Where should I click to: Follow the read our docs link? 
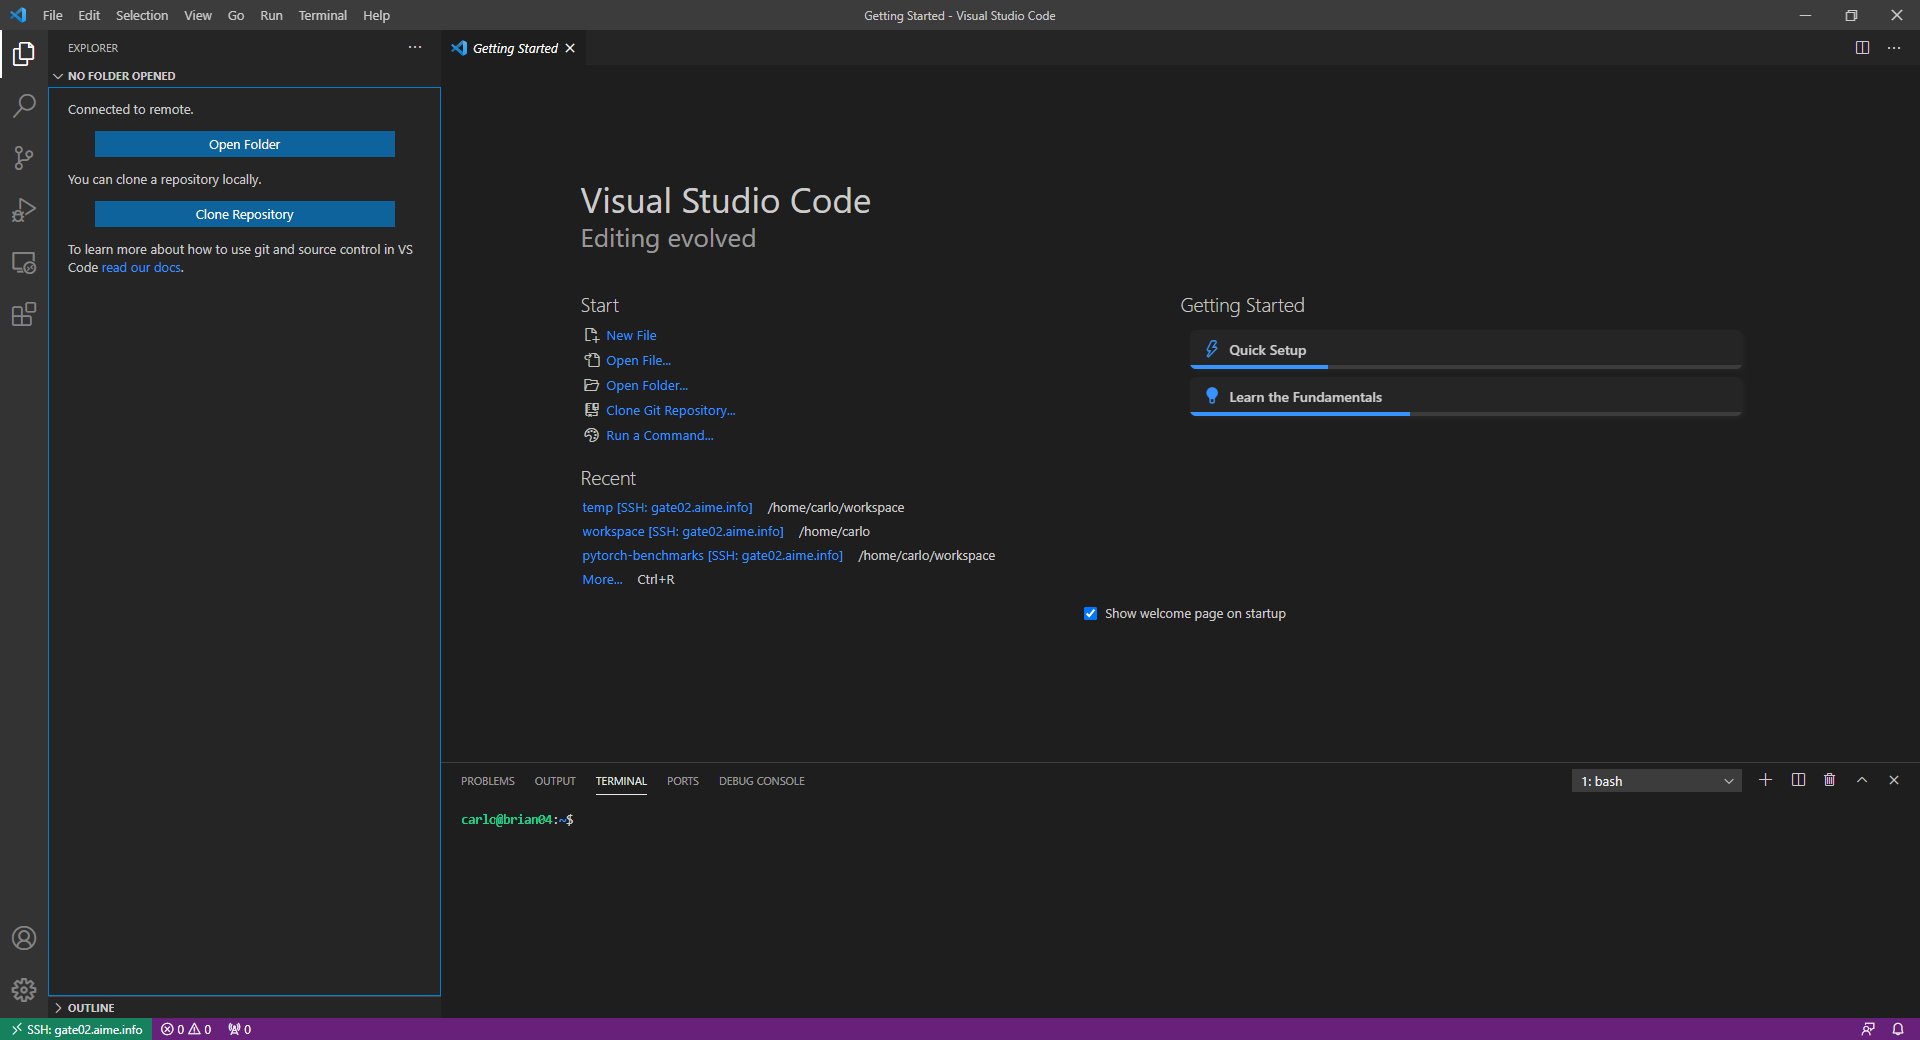141,268
